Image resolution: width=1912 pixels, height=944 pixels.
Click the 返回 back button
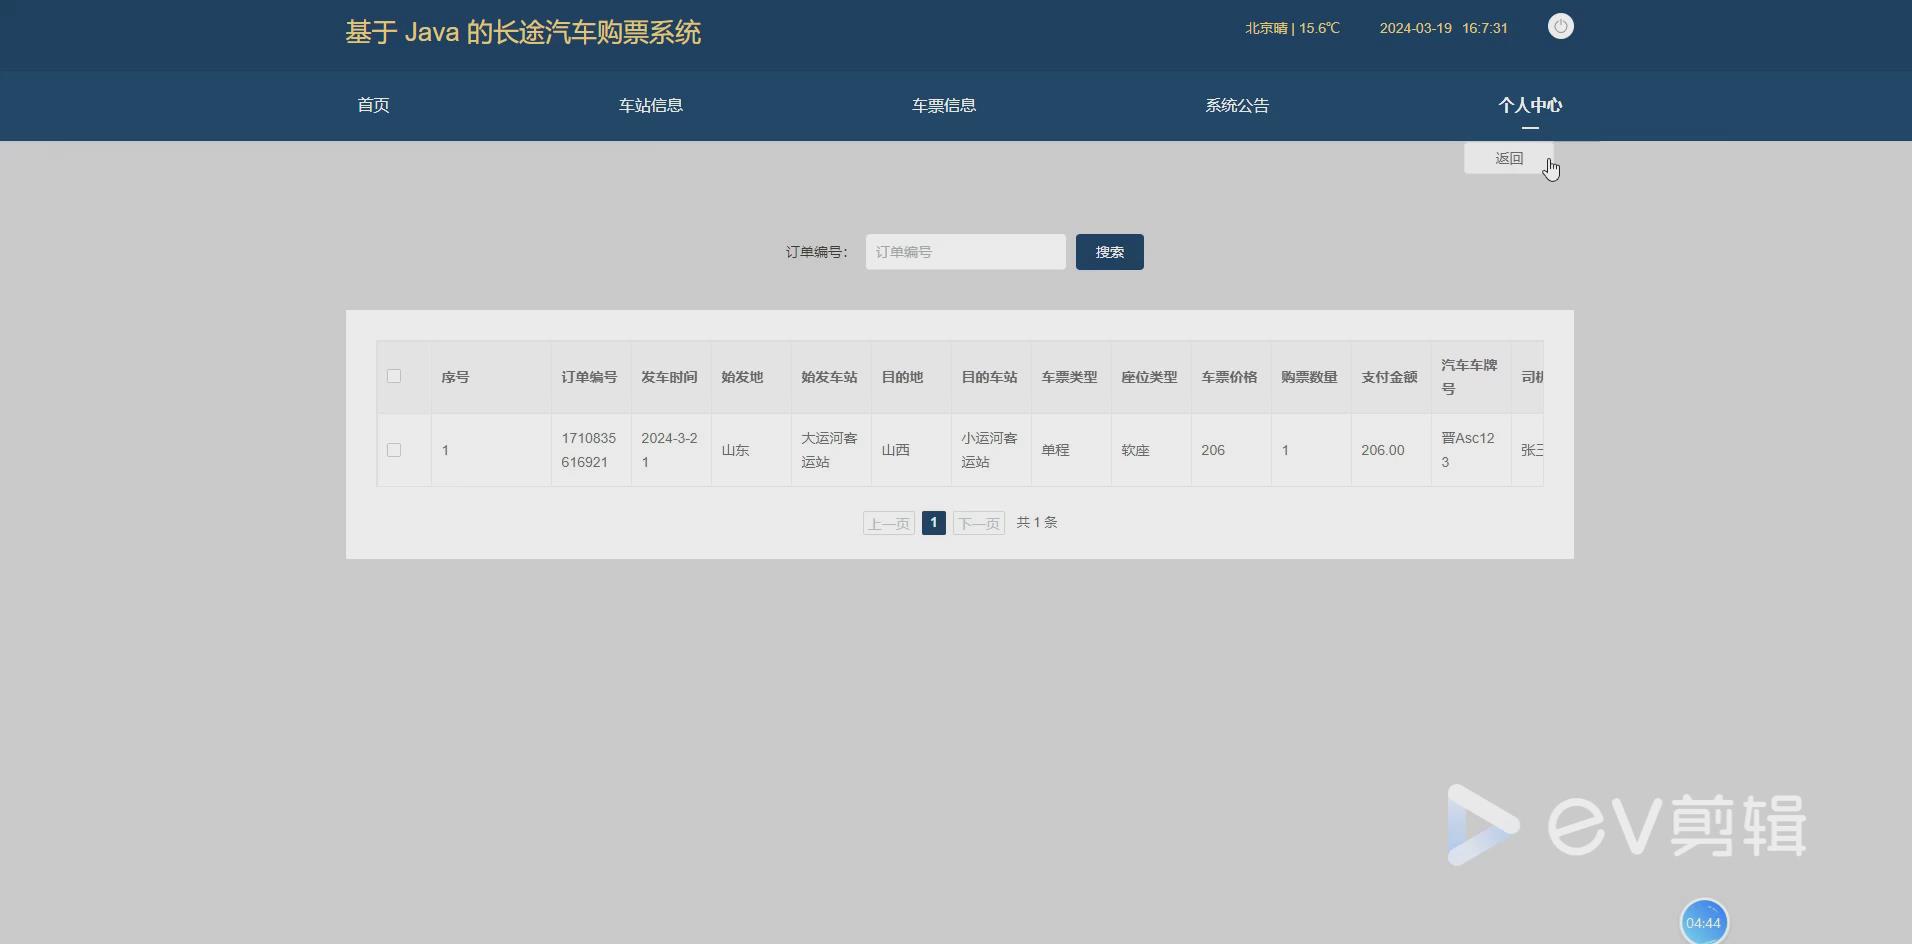click(x=1509, y=158)
